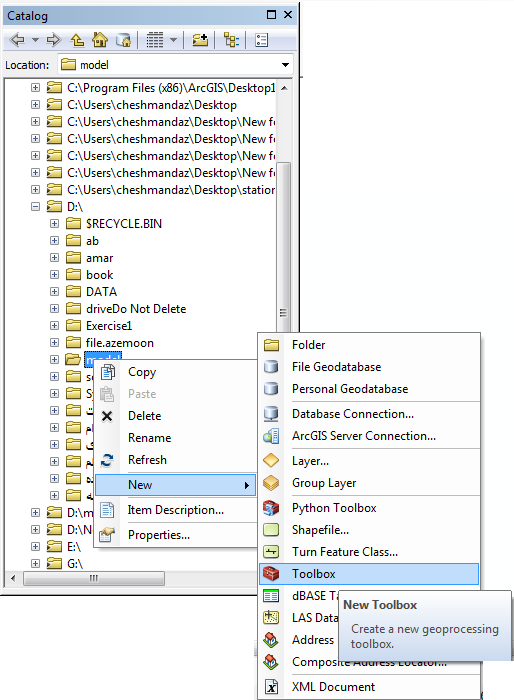
Task: Expand C:\Program Files (x86)\ArcGIS node
Action: click(35, 88)
